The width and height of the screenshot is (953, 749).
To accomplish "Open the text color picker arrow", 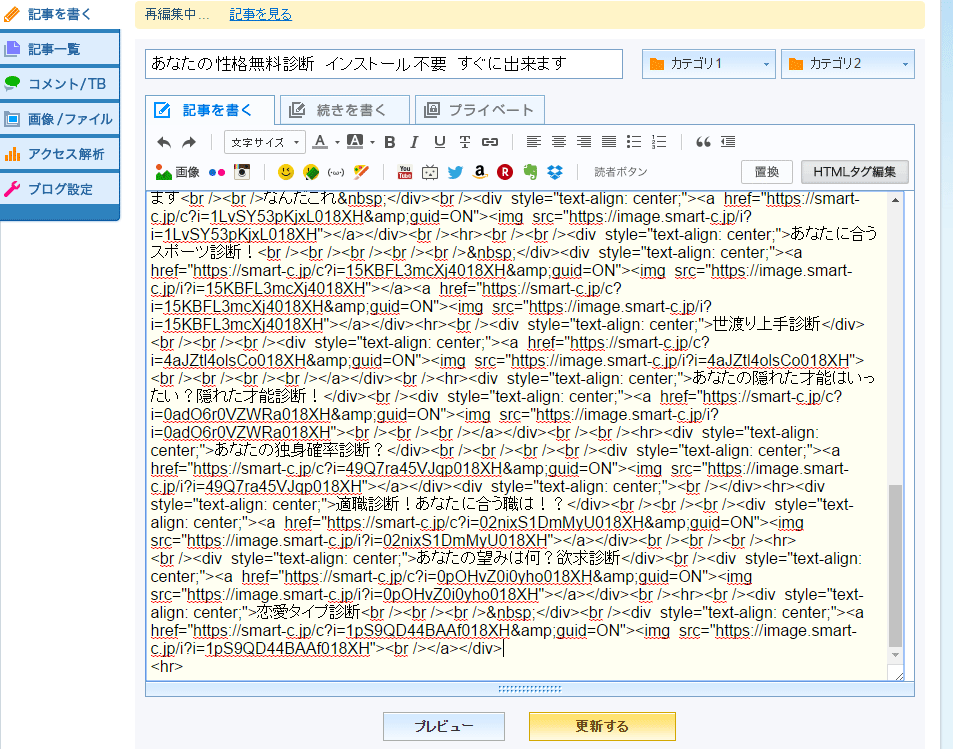I will pyautogui.click(x=337, y=142).
